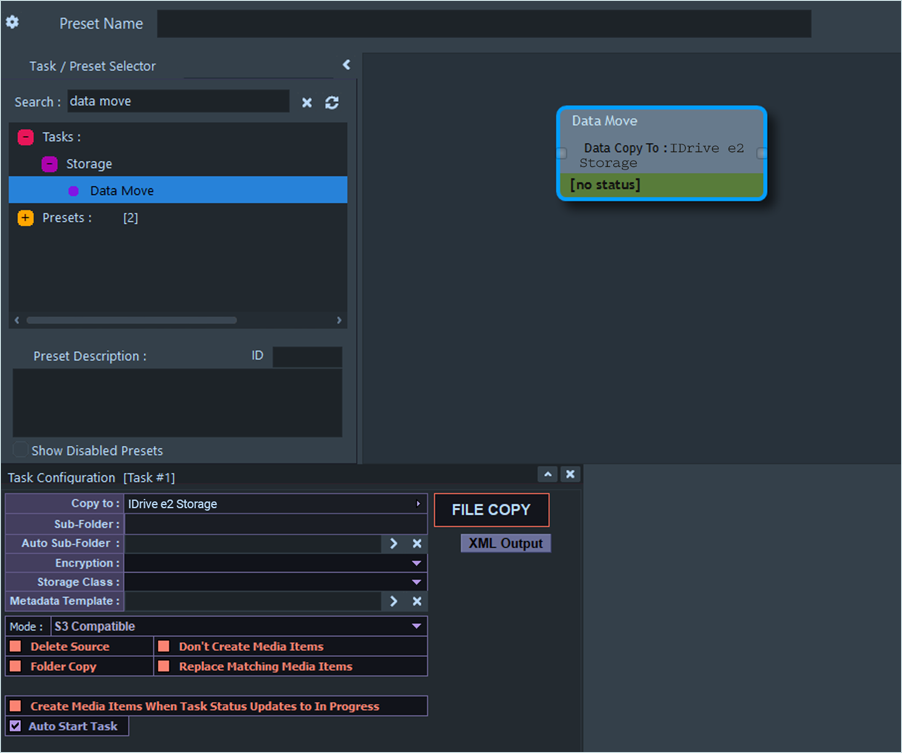Collapse the Storage tree node
The image size is (902, 753).
pyautogui.click(x=50, y=164)
